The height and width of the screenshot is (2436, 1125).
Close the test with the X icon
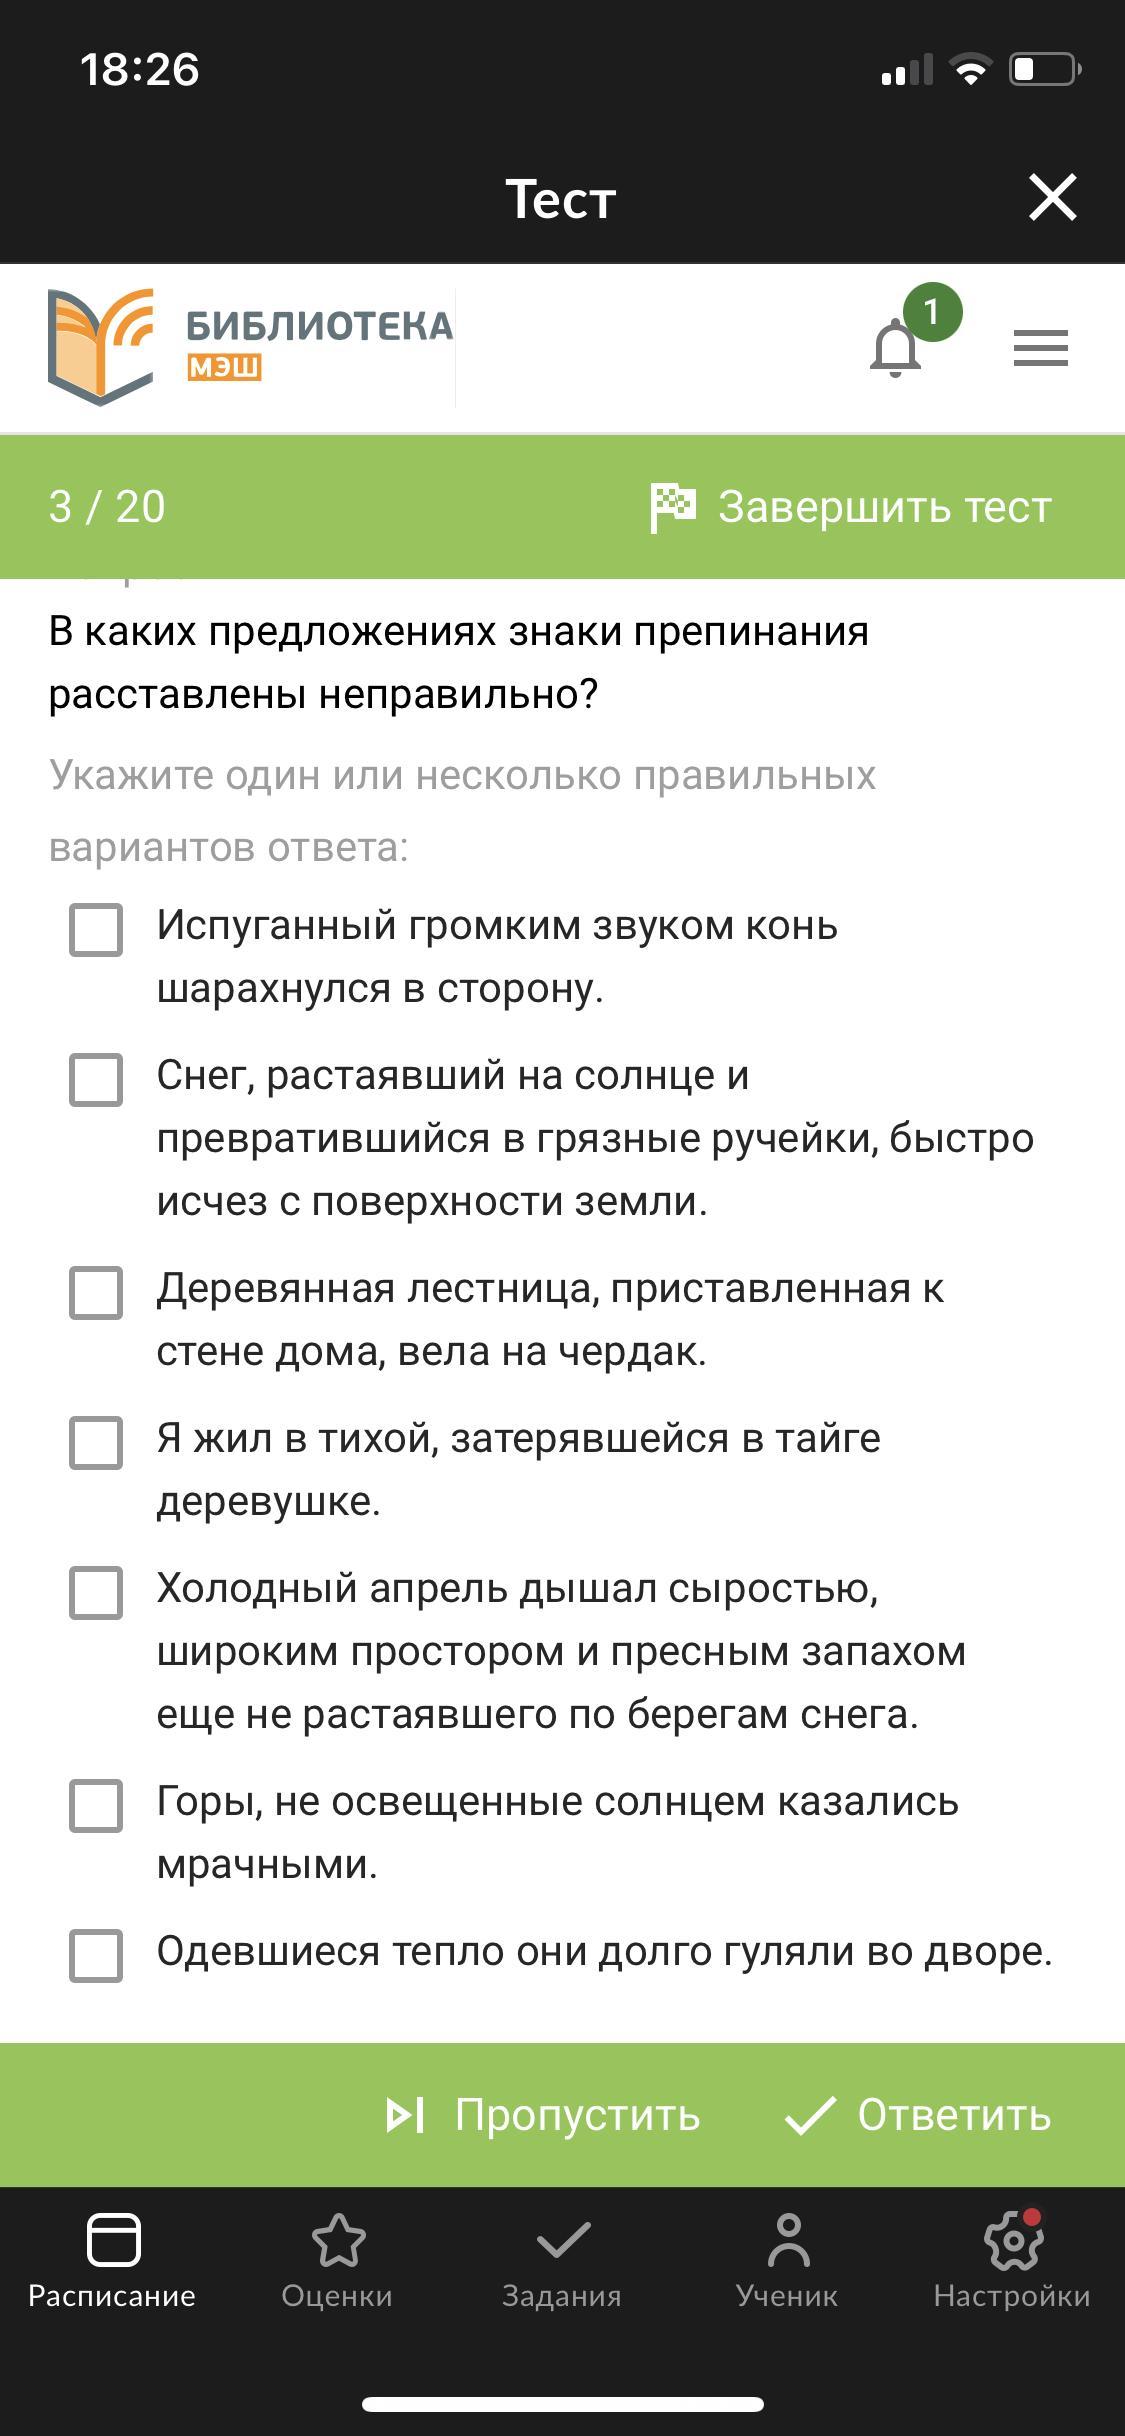pos(1052,196)
